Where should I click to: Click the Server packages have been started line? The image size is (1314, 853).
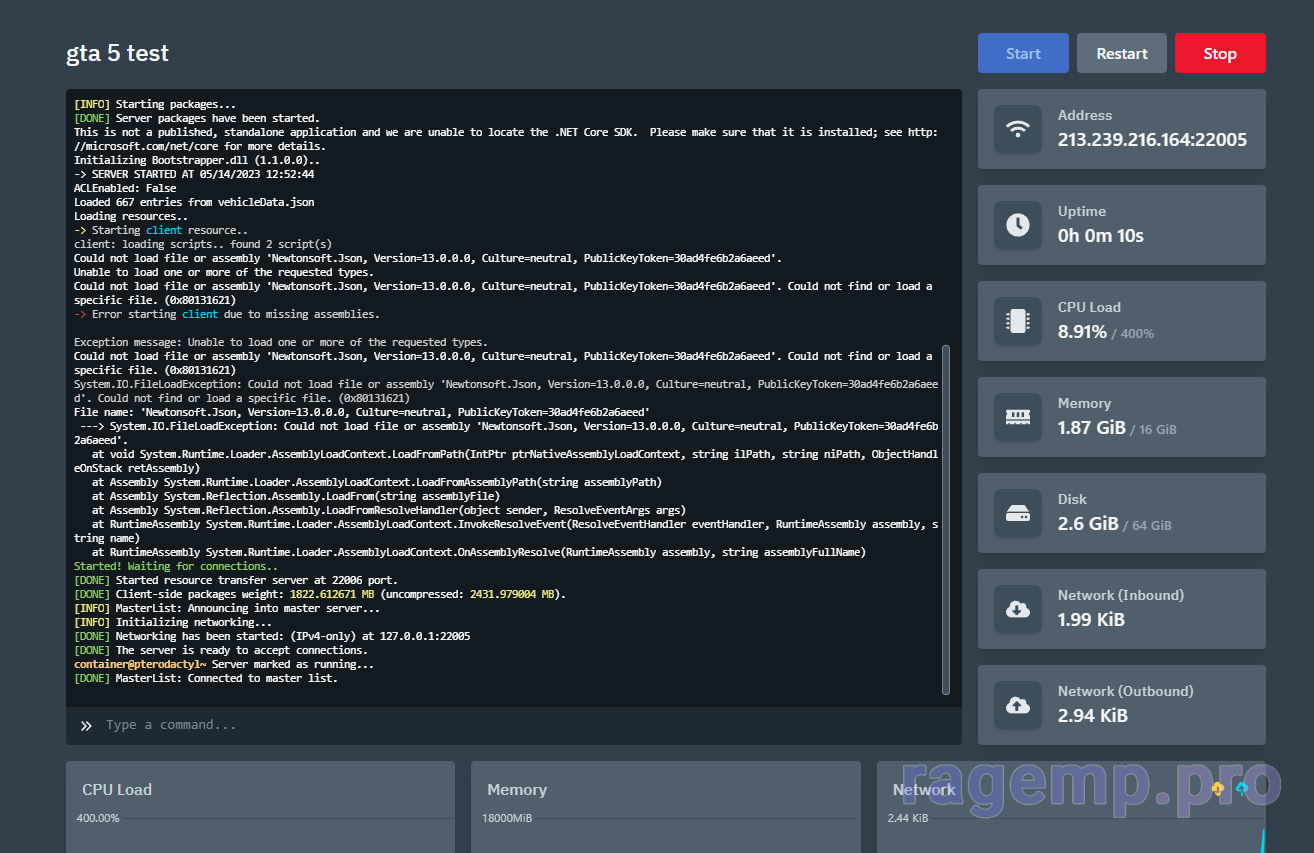click(x=197, y=118)
